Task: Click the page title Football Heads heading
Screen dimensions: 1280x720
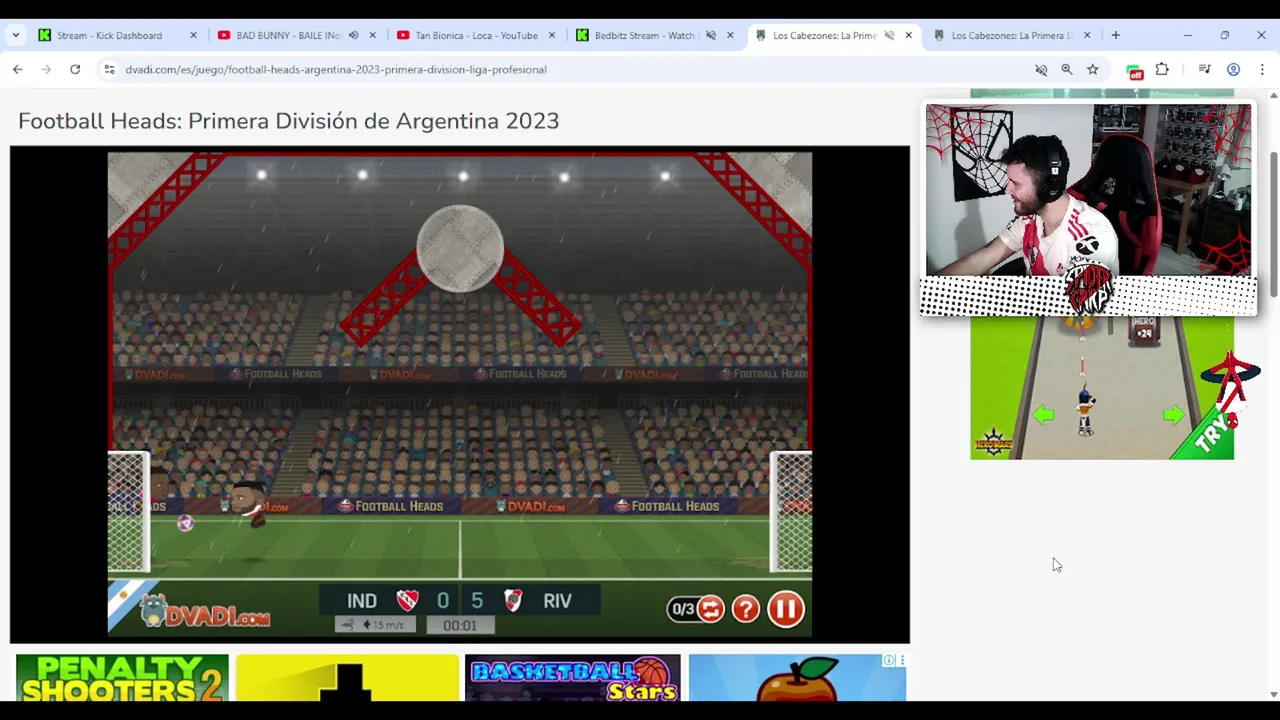Action: point(288,121)
